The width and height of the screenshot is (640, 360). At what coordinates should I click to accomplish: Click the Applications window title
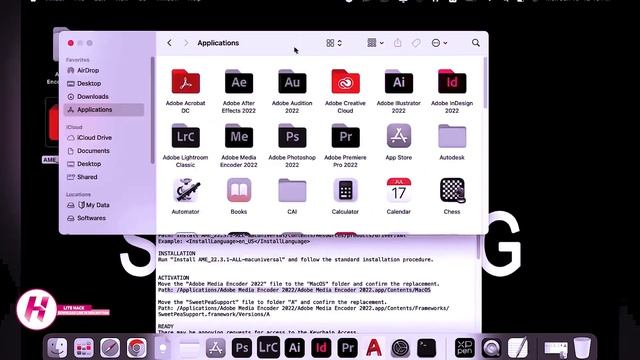(x=218, y=43)
